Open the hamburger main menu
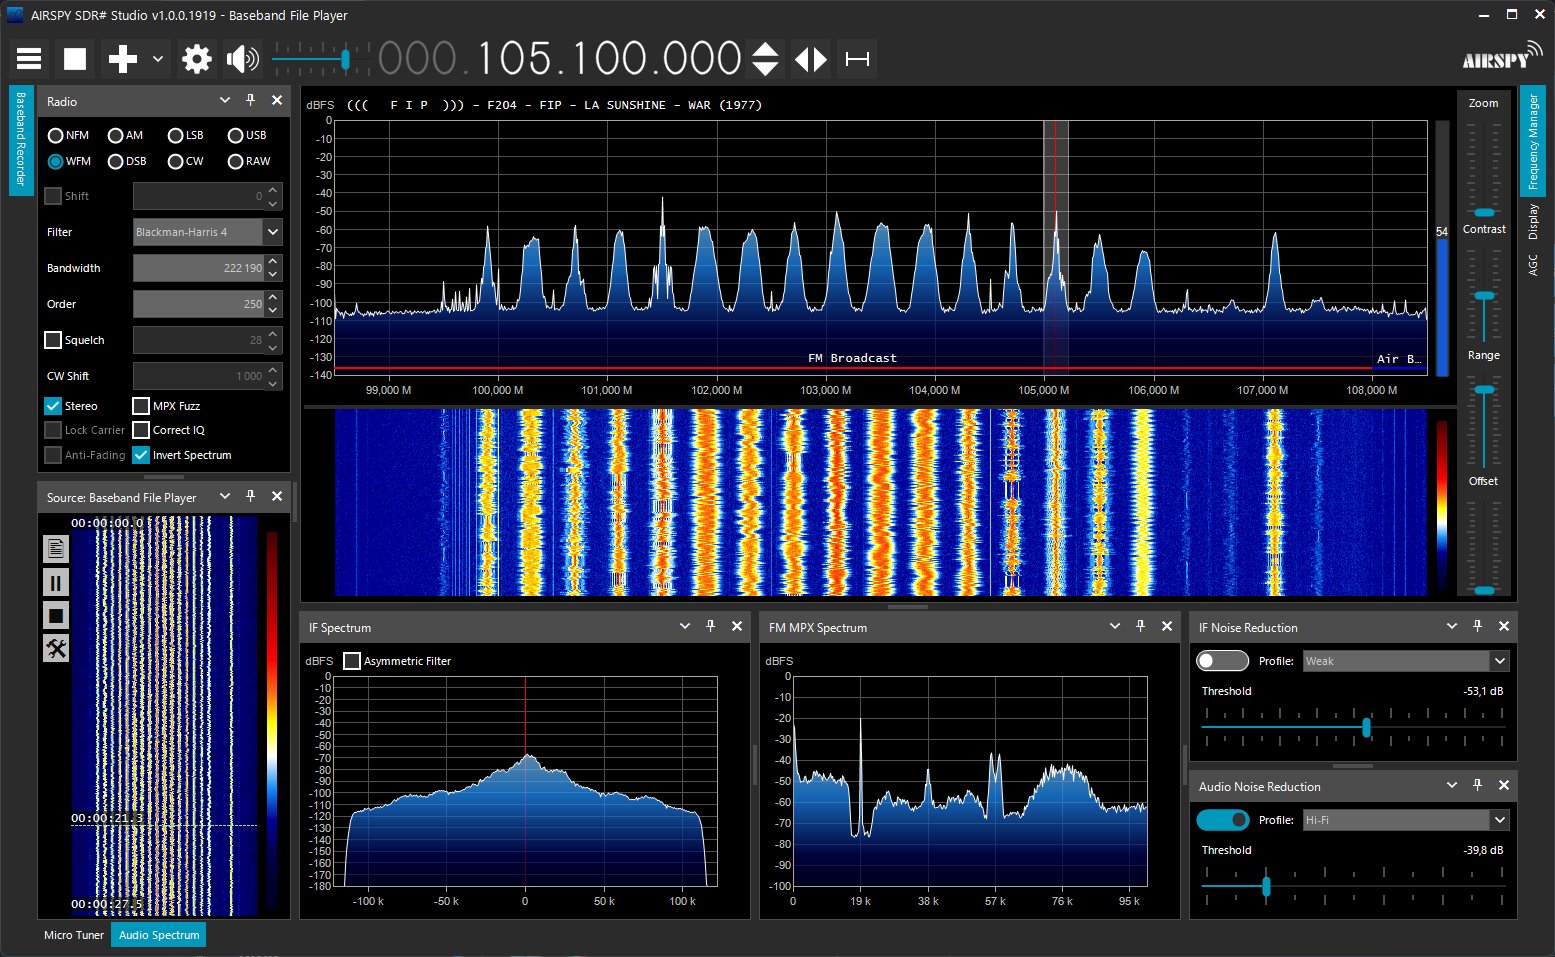The width and height of the screenshot is (1555, 957). coord(29,59)
